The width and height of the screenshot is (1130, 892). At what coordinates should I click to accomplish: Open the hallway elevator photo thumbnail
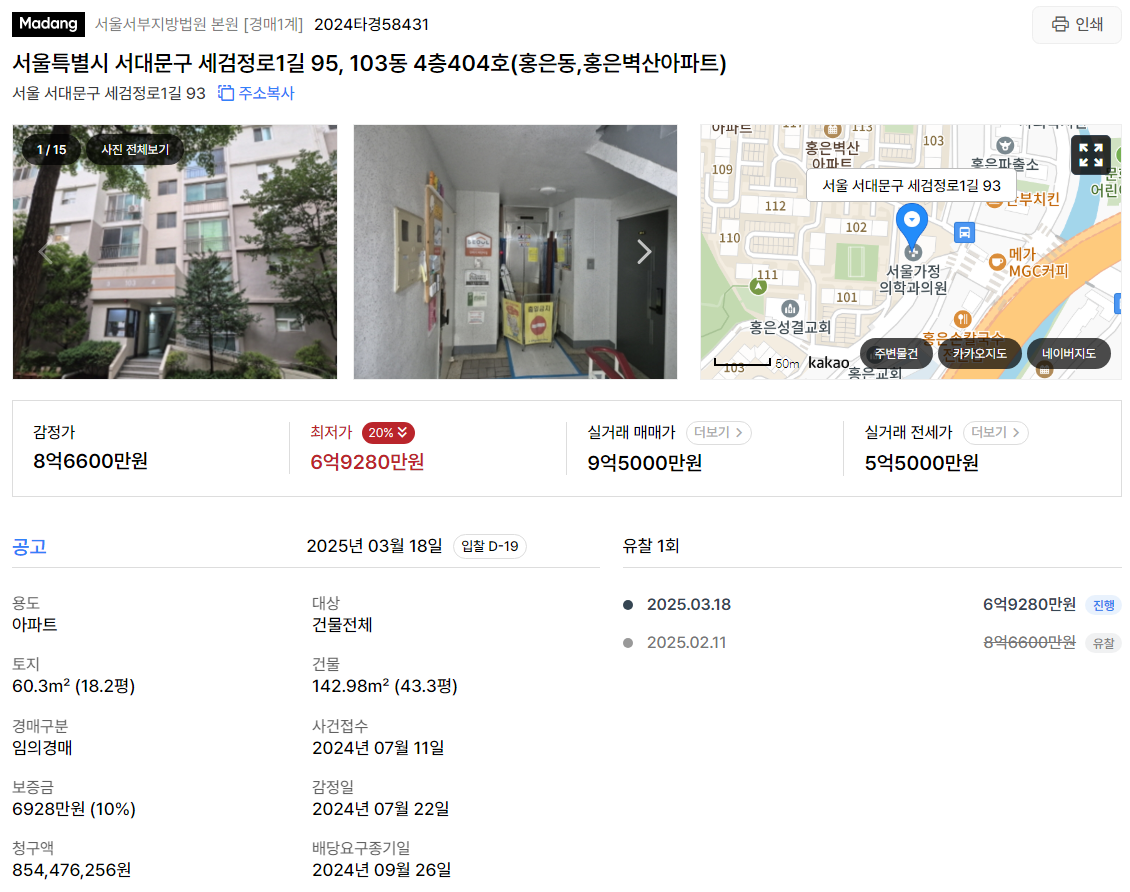tap(515, 251)
